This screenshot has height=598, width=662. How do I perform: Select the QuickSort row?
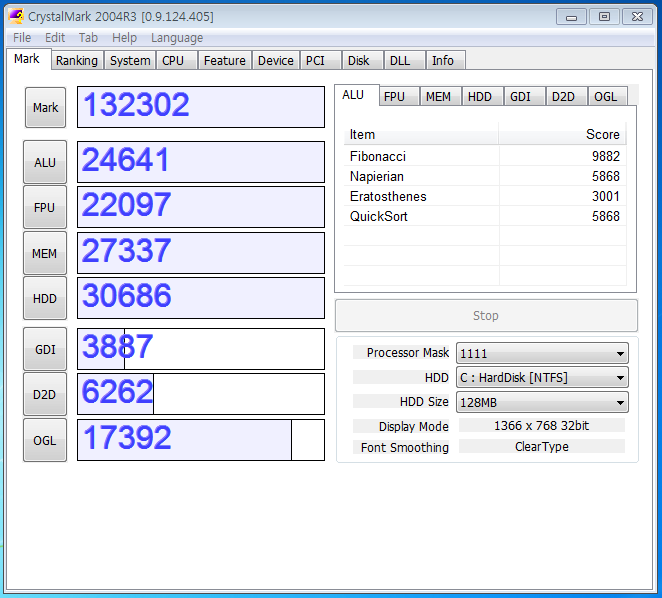click(x=485, y=216)
